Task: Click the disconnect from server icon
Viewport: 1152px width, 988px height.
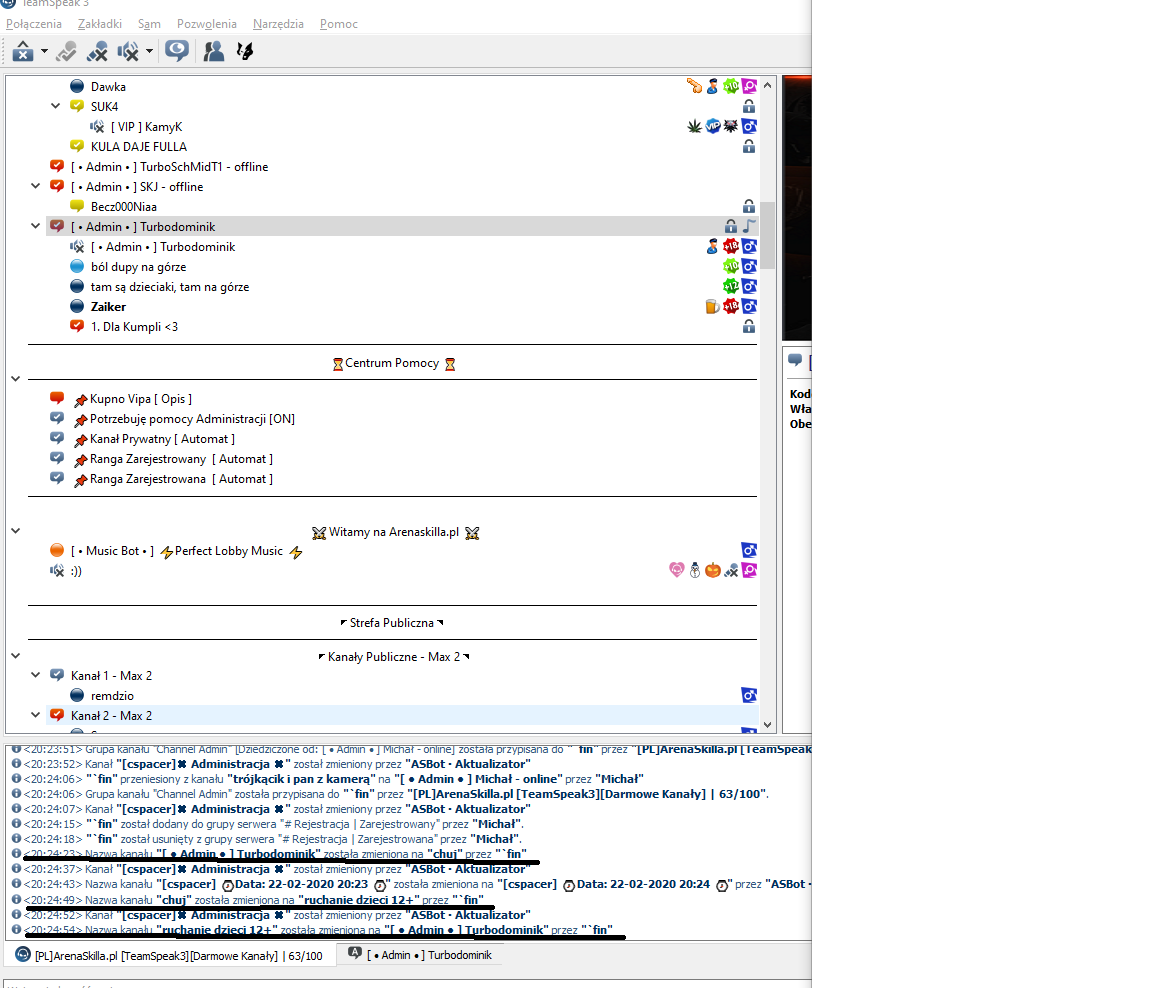Action: coord(23,51)
